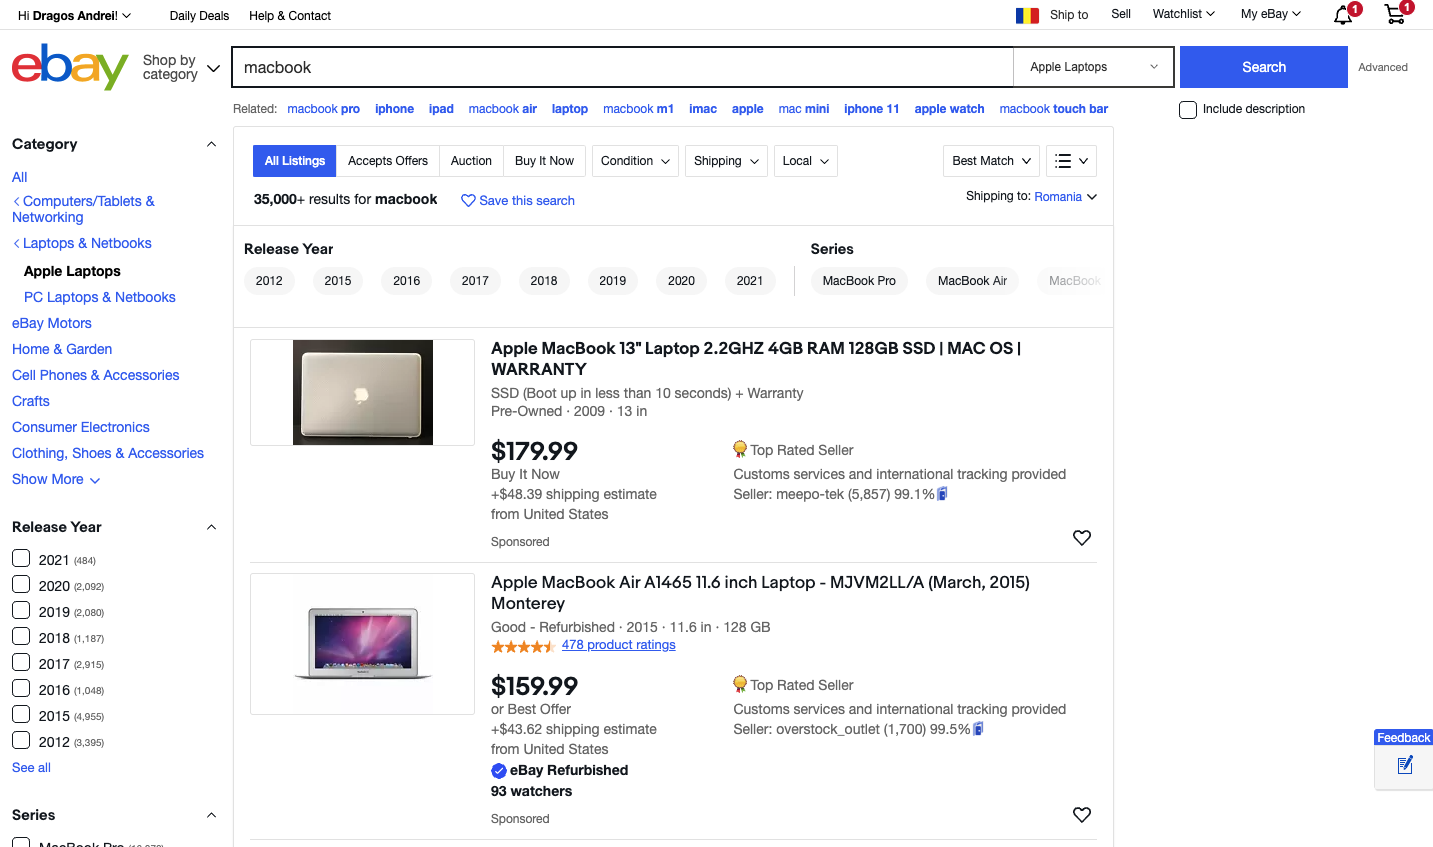Click the Feedback tab button
The height and width of the screenshot is (847, 1433).
(1404, 738)
